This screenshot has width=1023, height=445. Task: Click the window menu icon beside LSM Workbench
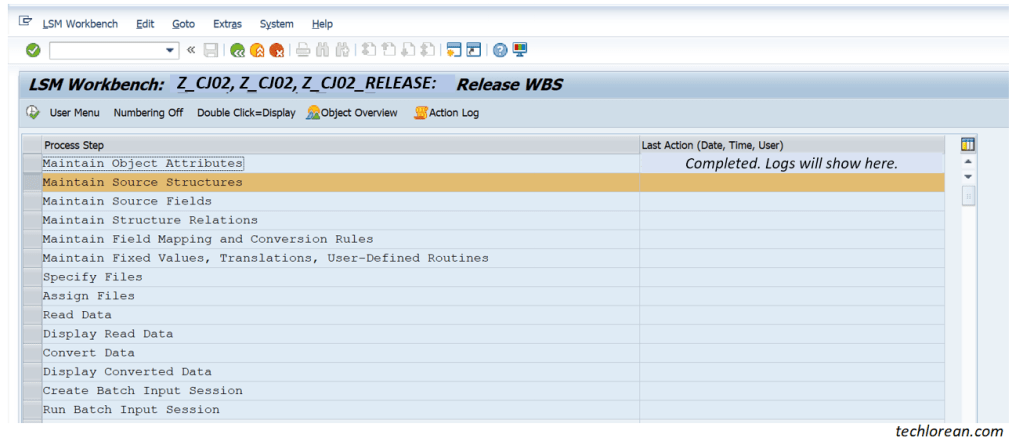(25, 22)
